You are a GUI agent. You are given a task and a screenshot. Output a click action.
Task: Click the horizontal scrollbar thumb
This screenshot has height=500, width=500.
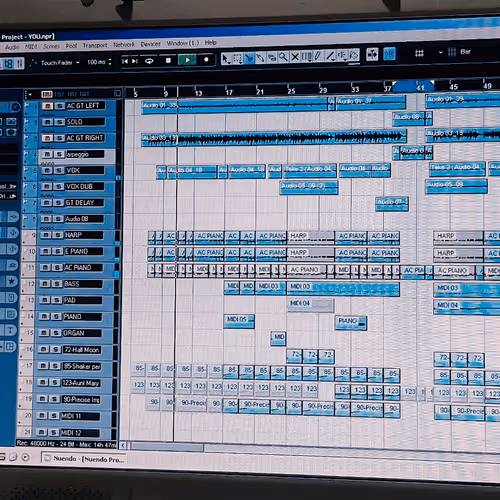(x=167, y=447)
